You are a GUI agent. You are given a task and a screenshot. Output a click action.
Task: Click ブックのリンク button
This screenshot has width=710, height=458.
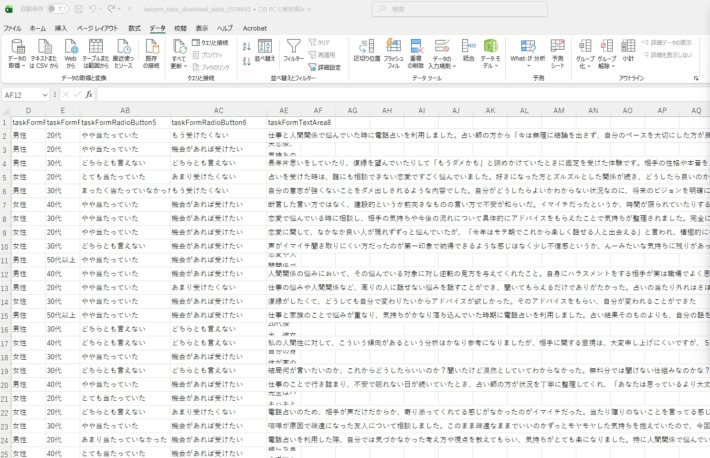coord(211,67)
